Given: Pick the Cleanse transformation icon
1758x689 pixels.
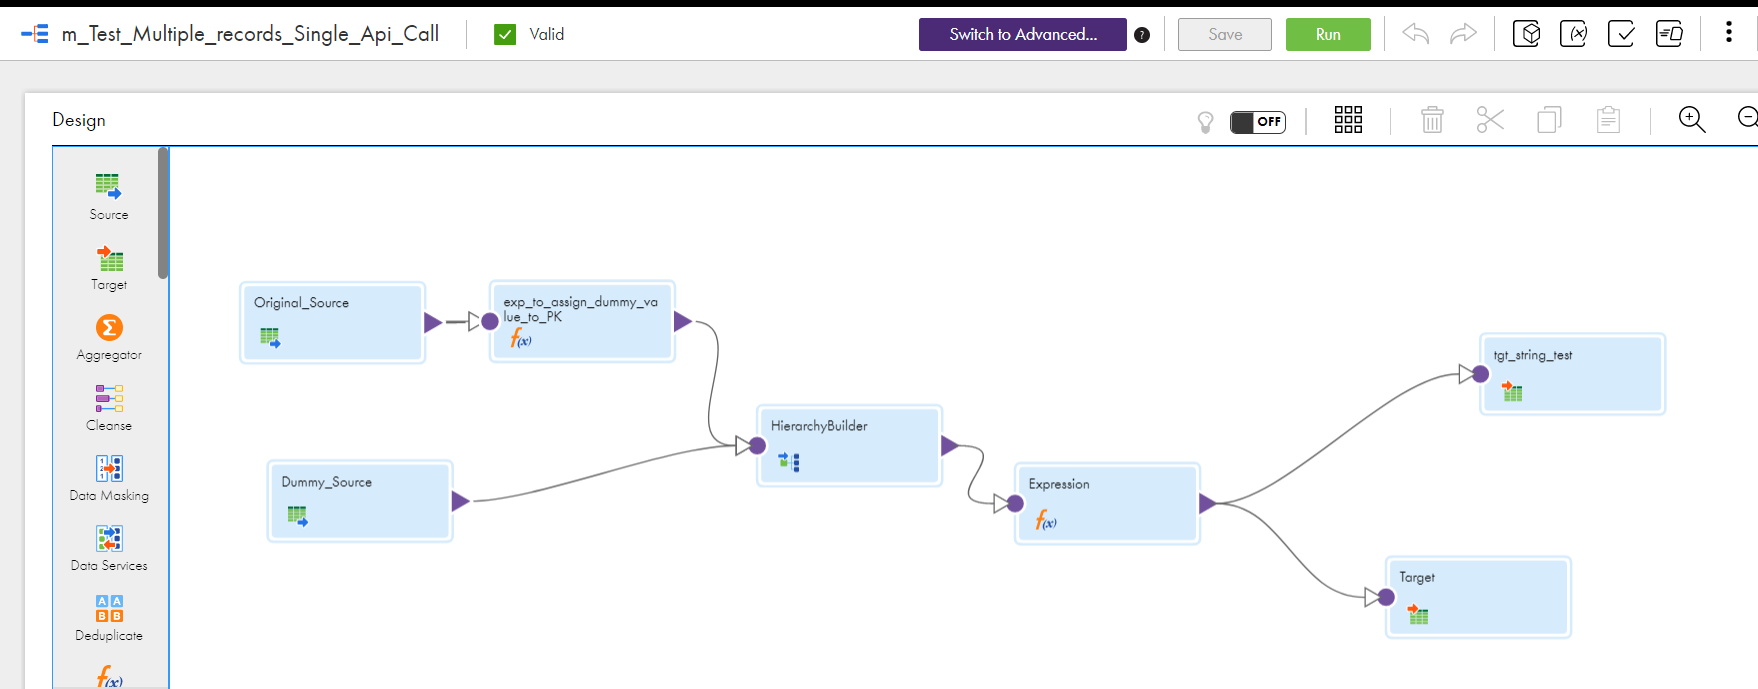Looking at the screenshot, I should click(109, 398).
